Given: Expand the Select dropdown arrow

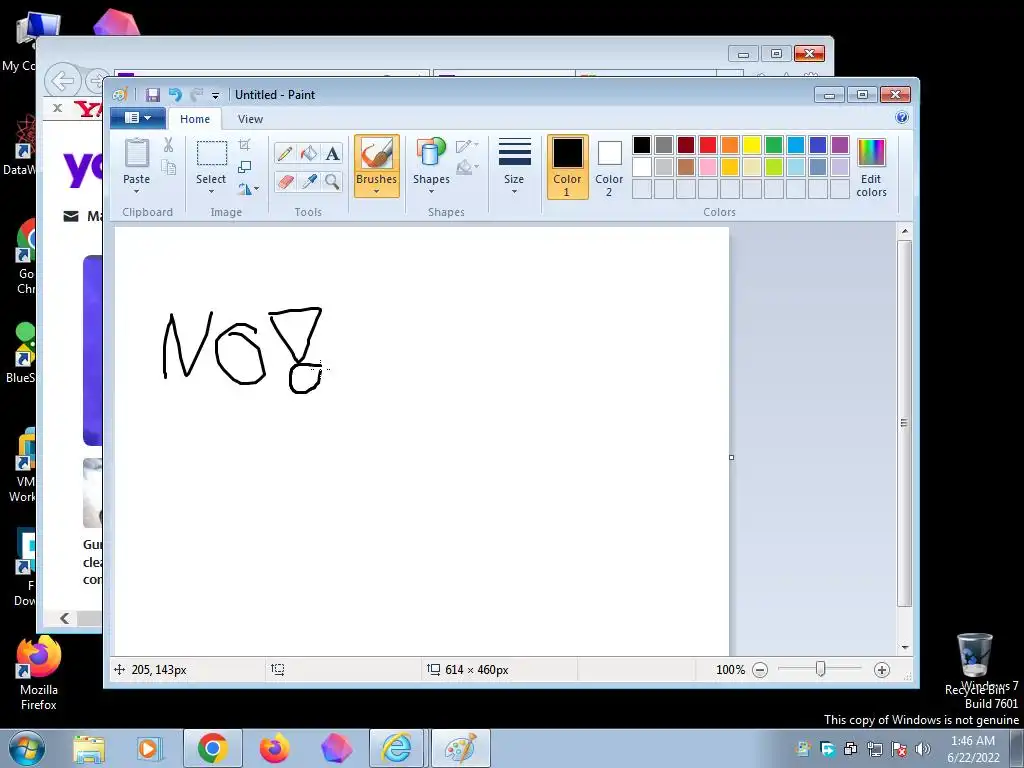Looking at the screenshot, I should (x=212, y=191).
